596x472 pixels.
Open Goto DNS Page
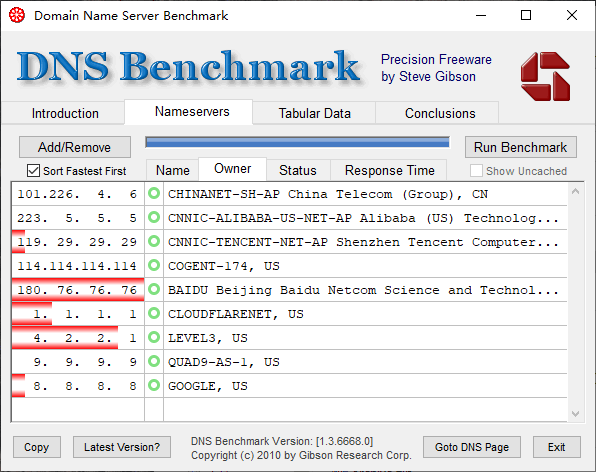472,447
